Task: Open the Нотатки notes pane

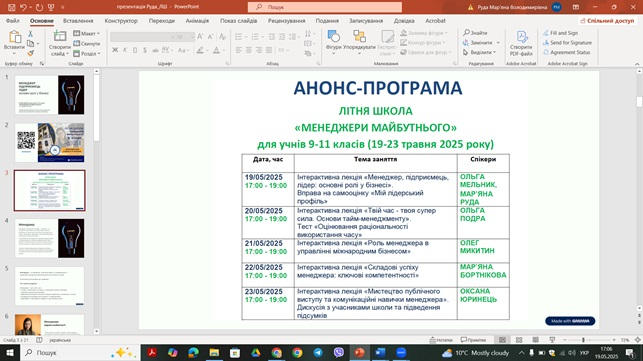Action: (x=441, y=340)
